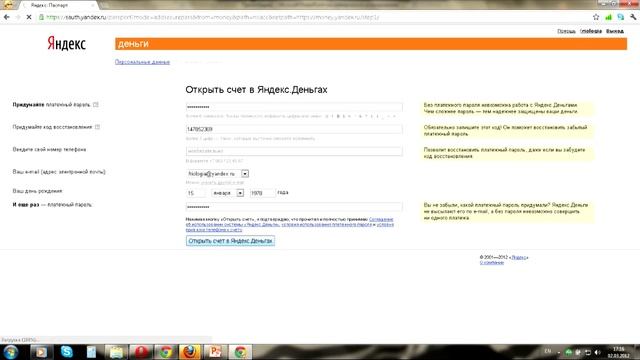This screenshot has width=640, height=360.
Task: Click the phone number input field
Action: click(x=294, y=151)
